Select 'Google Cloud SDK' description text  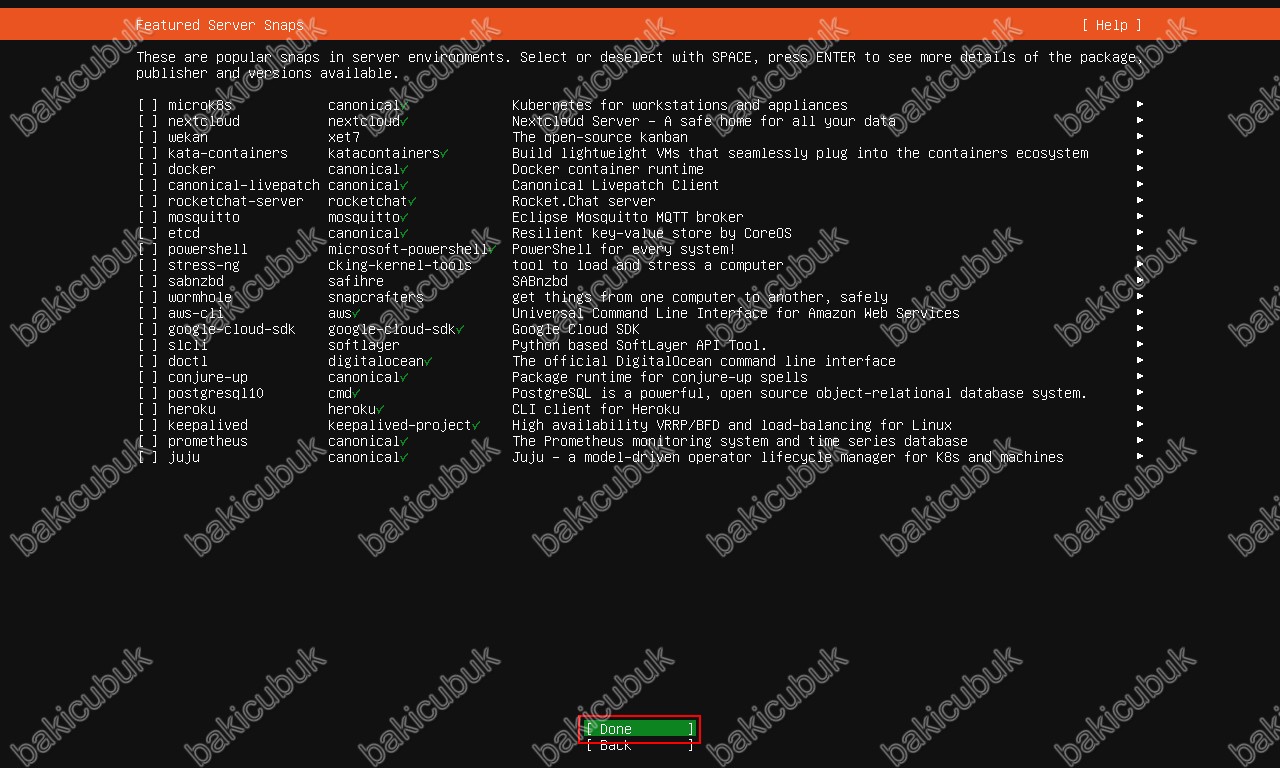click(576, 329)
